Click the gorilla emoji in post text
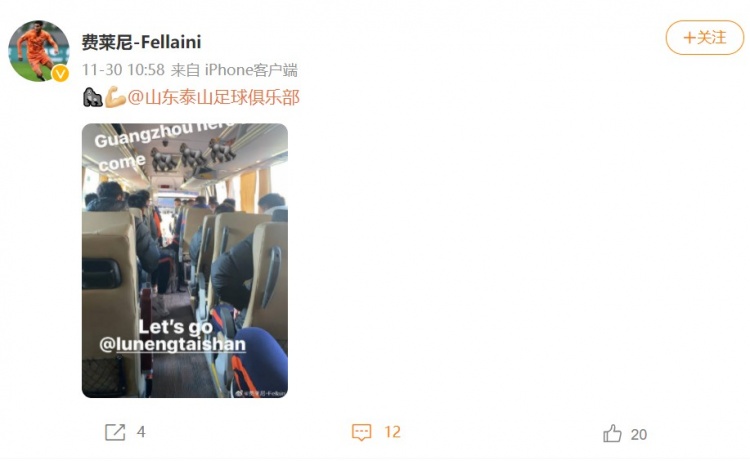This screenshot has height=461, width=750. 93,97
